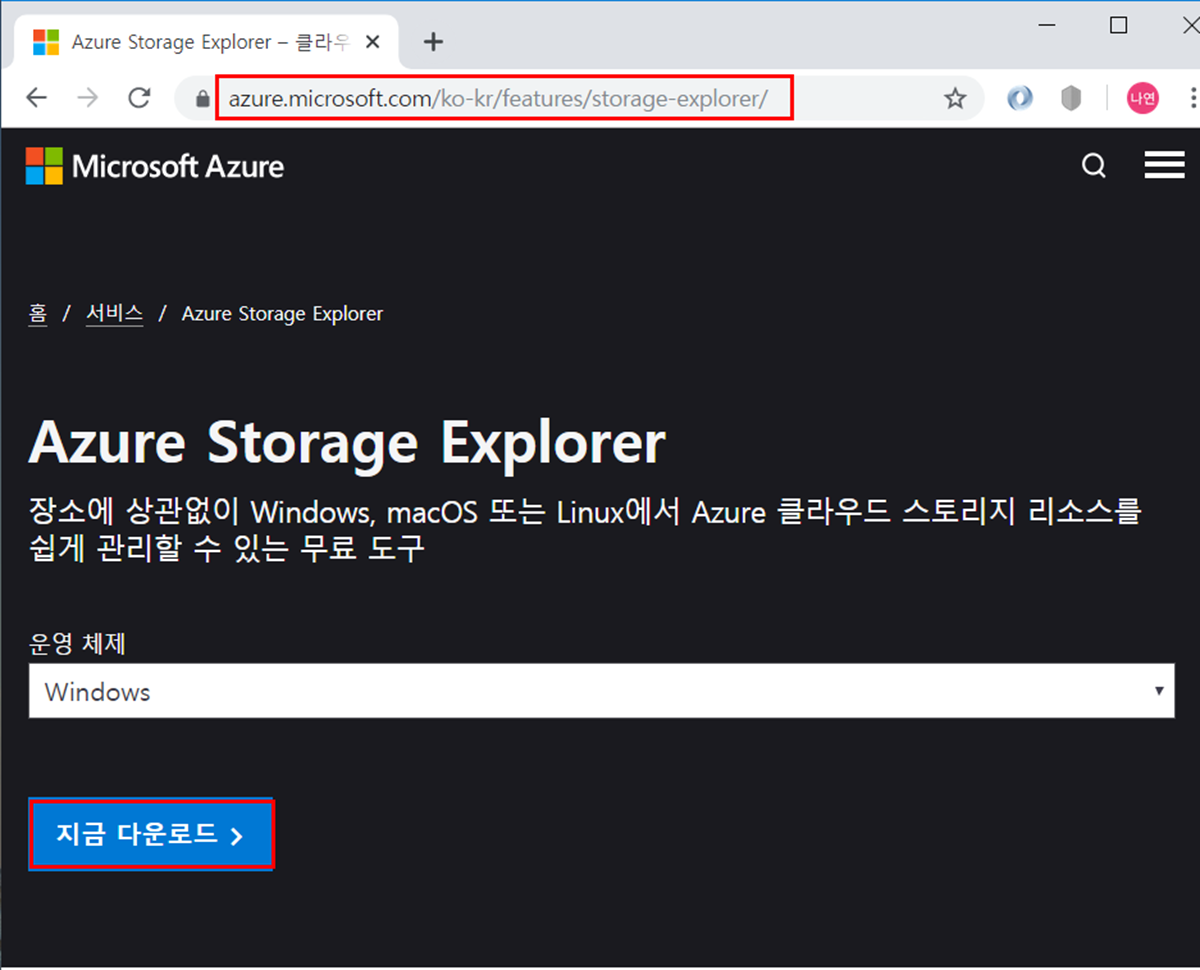Click Azure Storage Explorer breadcrumb text
1200x970 pixels.
pyautogui.click(x=282, y=314)
